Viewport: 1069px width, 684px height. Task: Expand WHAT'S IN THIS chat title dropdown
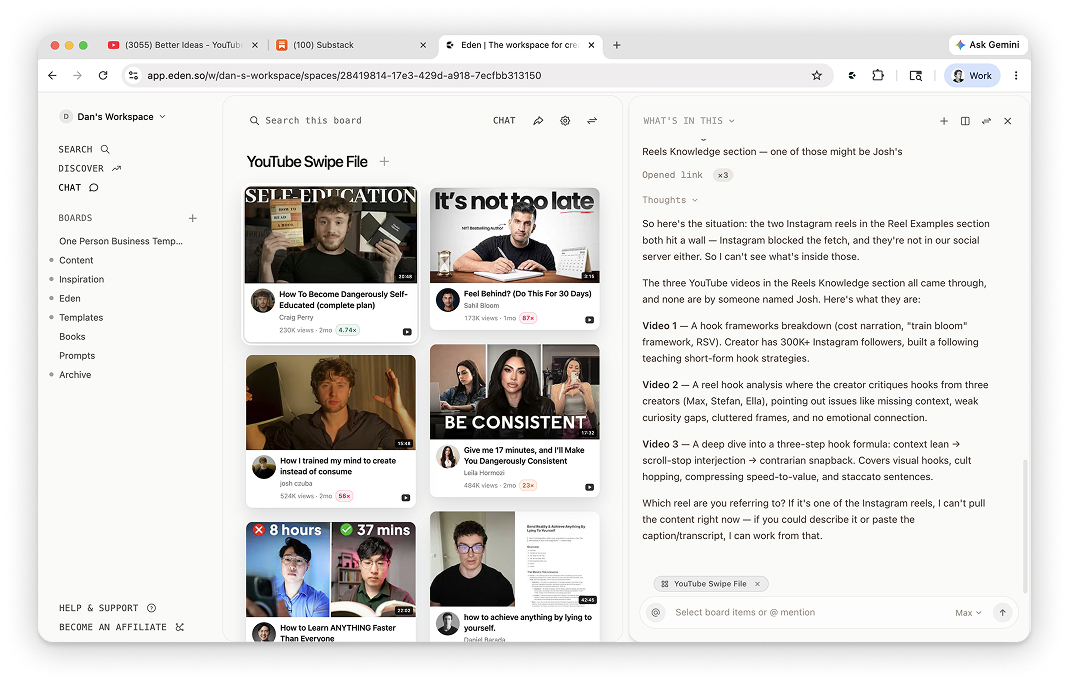click(x=689, y=121)
